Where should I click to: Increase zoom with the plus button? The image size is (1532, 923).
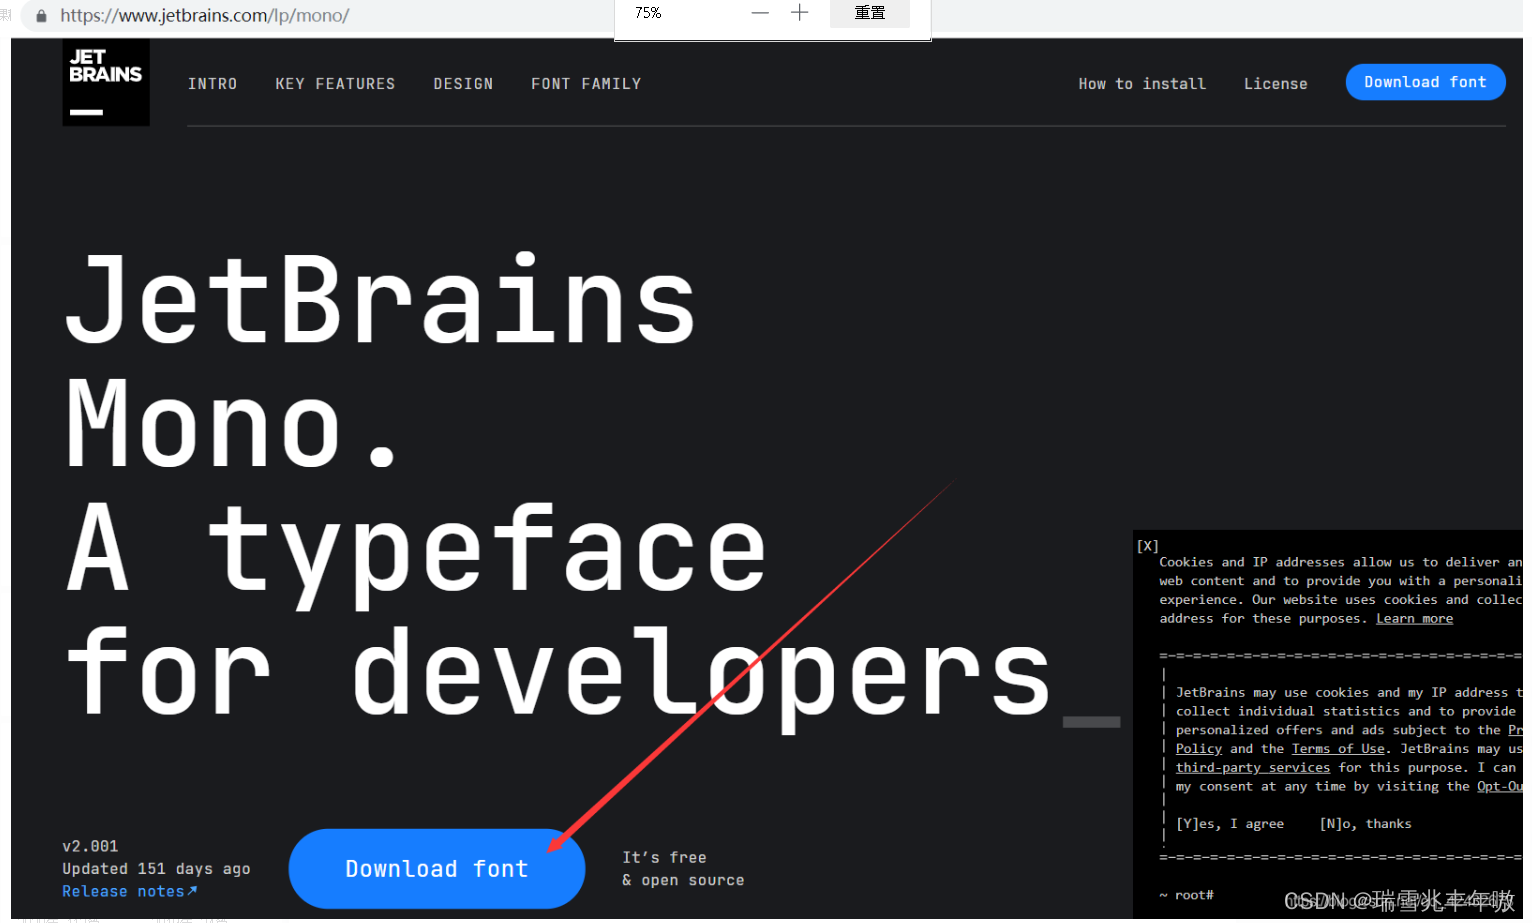(799, 13)
